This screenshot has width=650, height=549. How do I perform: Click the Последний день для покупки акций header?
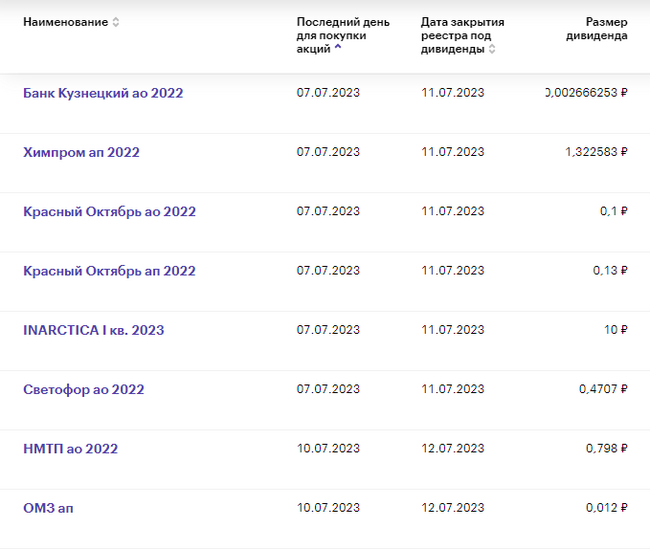click(343, 35)
